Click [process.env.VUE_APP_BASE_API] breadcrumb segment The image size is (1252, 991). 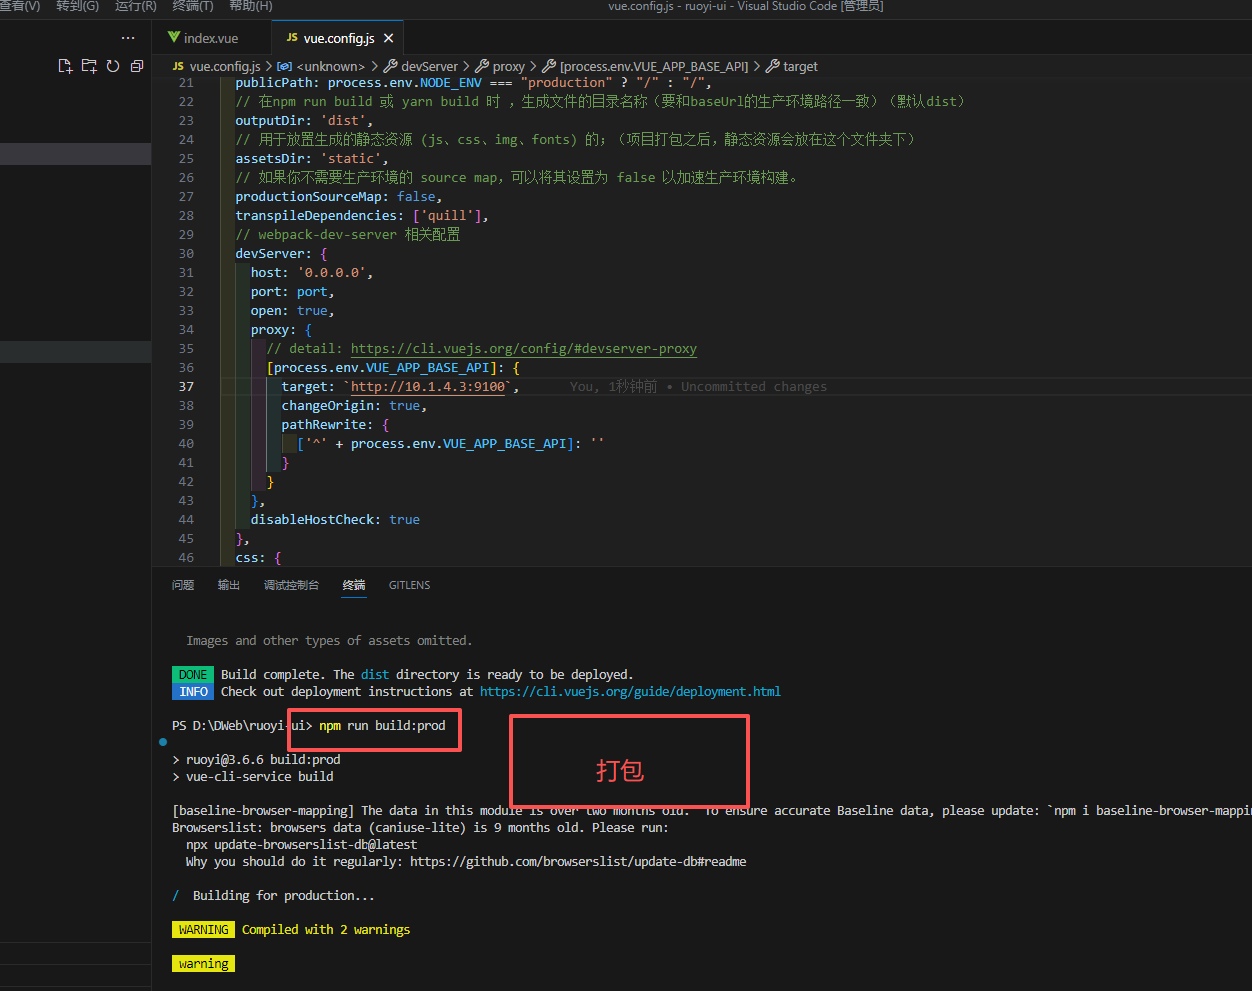point(654,66)
